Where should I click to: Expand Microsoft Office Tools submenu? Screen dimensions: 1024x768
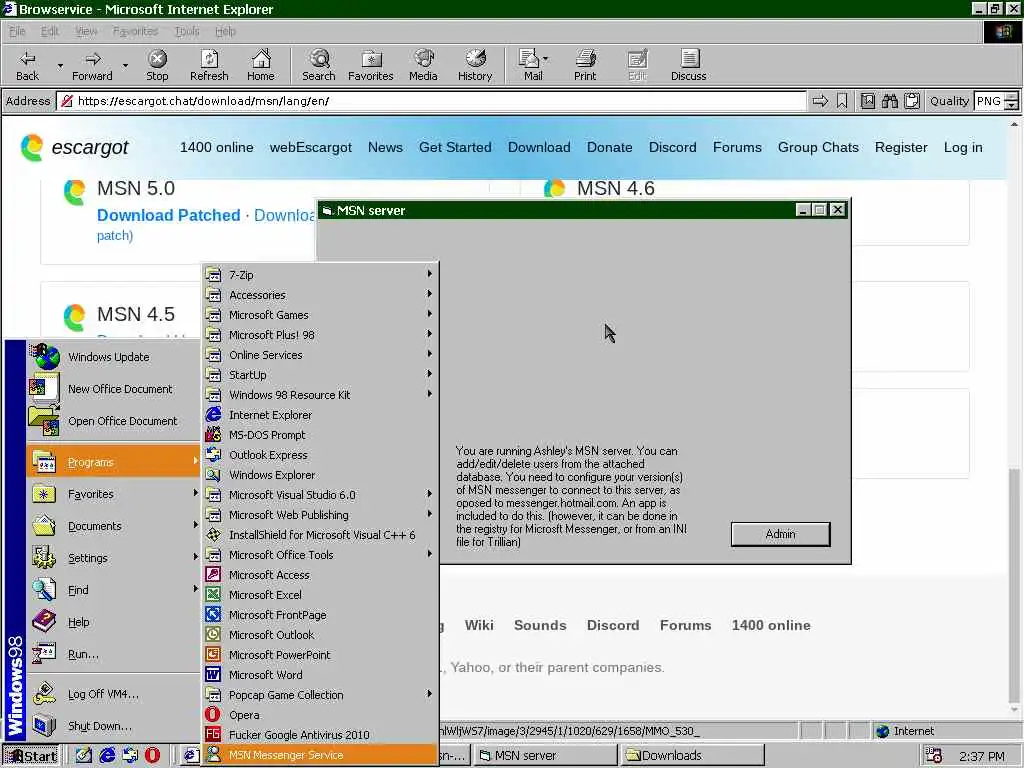(320, 555)
